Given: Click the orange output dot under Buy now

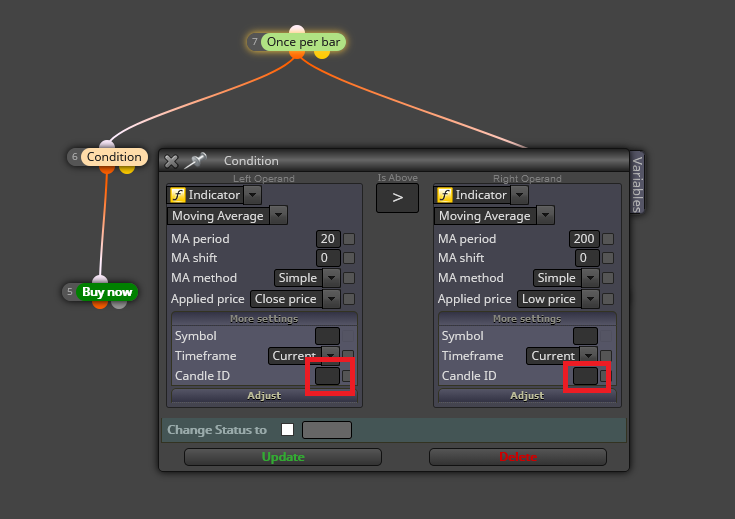Looking at the screenshot, I should (x=100, y=304).
